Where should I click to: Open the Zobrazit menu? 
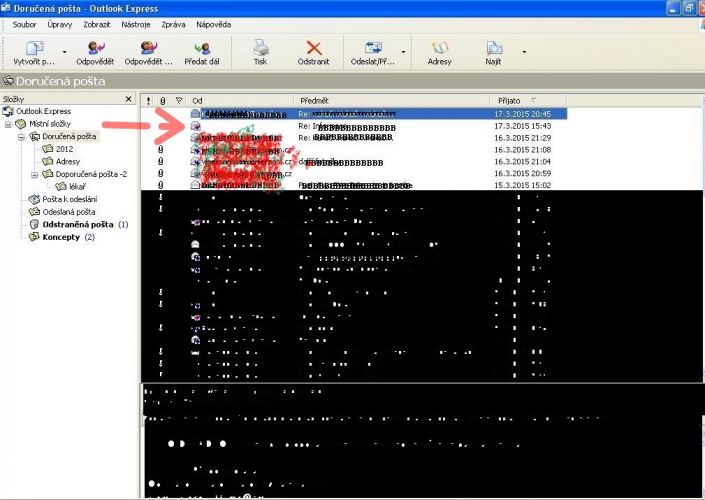click(97, 25)
